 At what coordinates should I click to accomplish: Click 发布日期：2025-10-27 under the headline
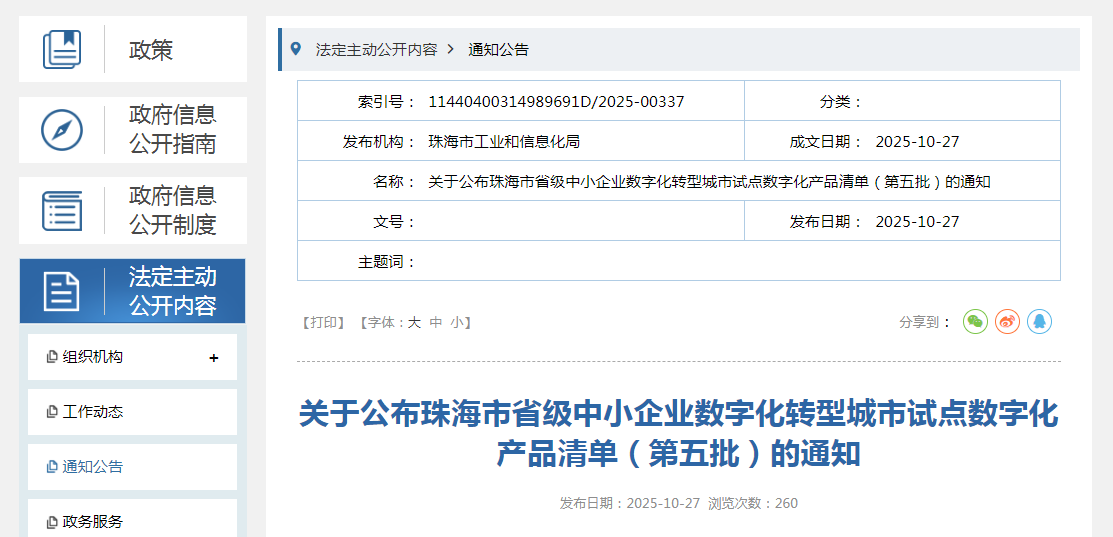click(x=630, y=504)
